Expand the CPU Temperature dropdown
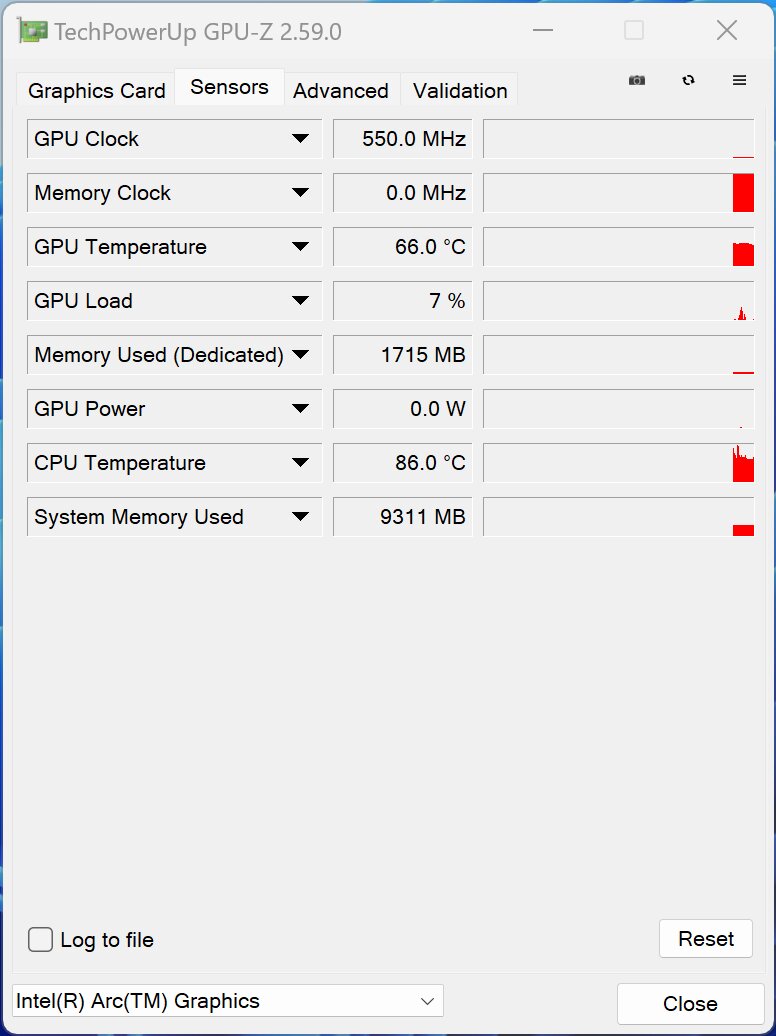 coord(300,462)
